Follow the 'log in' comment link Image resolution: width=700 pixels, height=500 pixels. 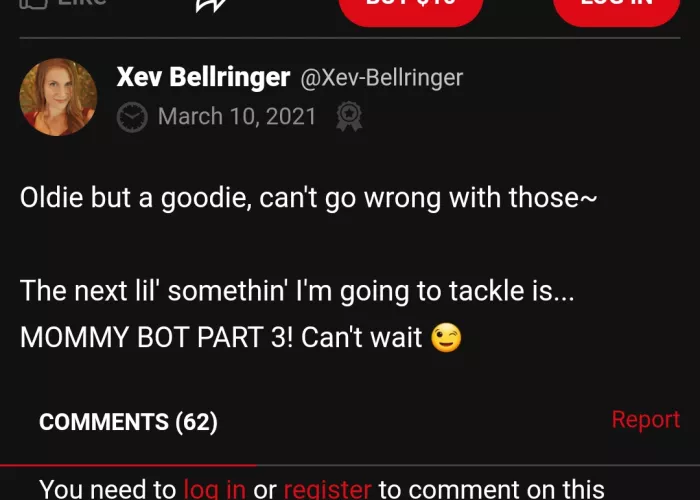pyautogui.click(x=215, y=489)
